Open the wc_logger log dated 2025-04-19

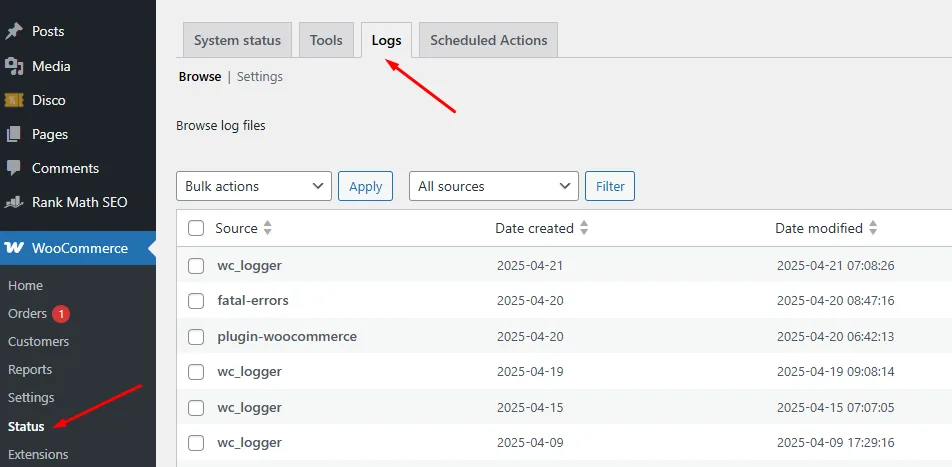(x=250, y=372)
